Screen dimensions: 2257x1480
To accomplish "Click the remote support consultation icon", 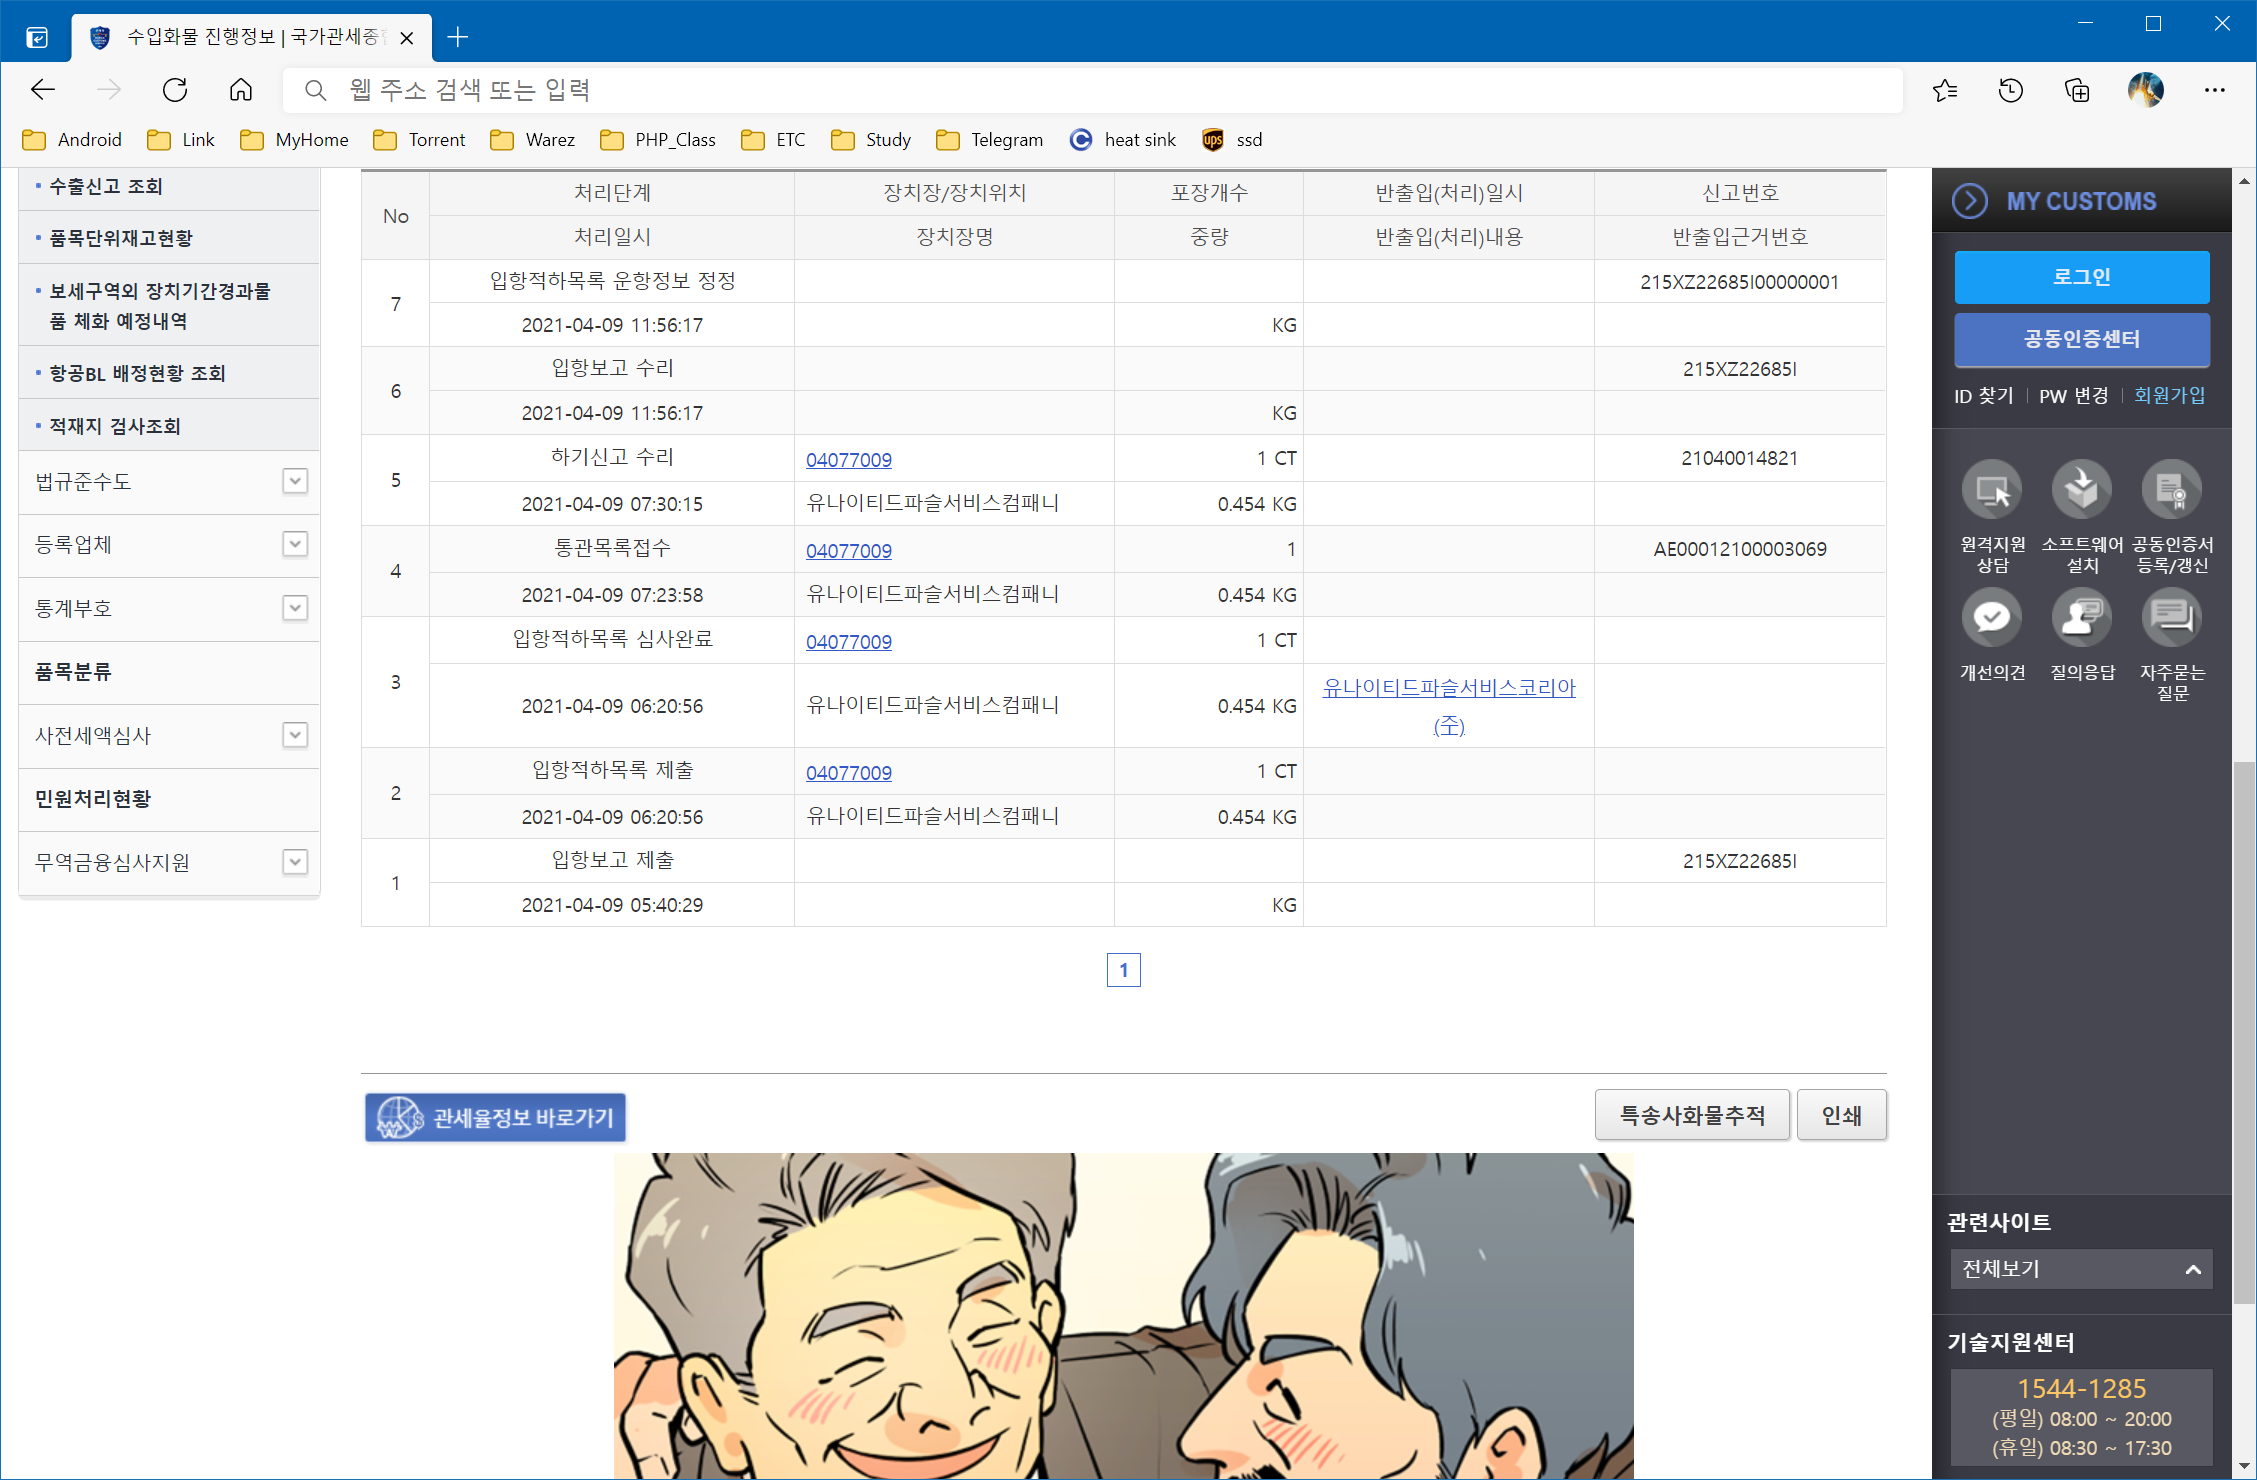I will (1991, 490).
